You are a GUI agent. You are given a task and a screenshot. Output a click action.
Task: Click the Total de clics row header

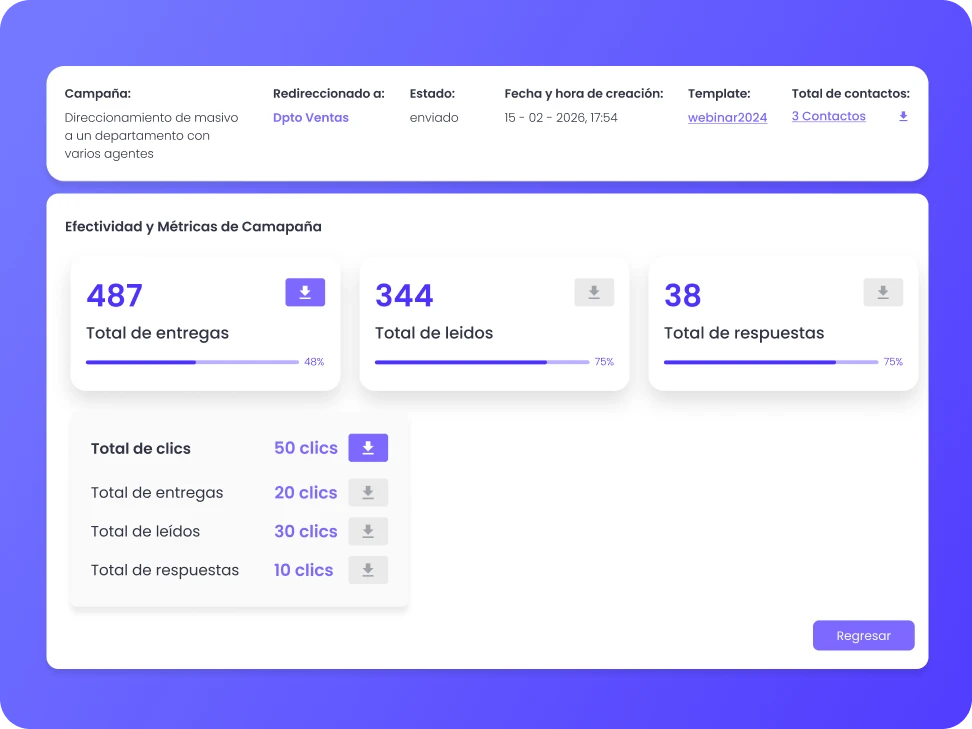140,448
